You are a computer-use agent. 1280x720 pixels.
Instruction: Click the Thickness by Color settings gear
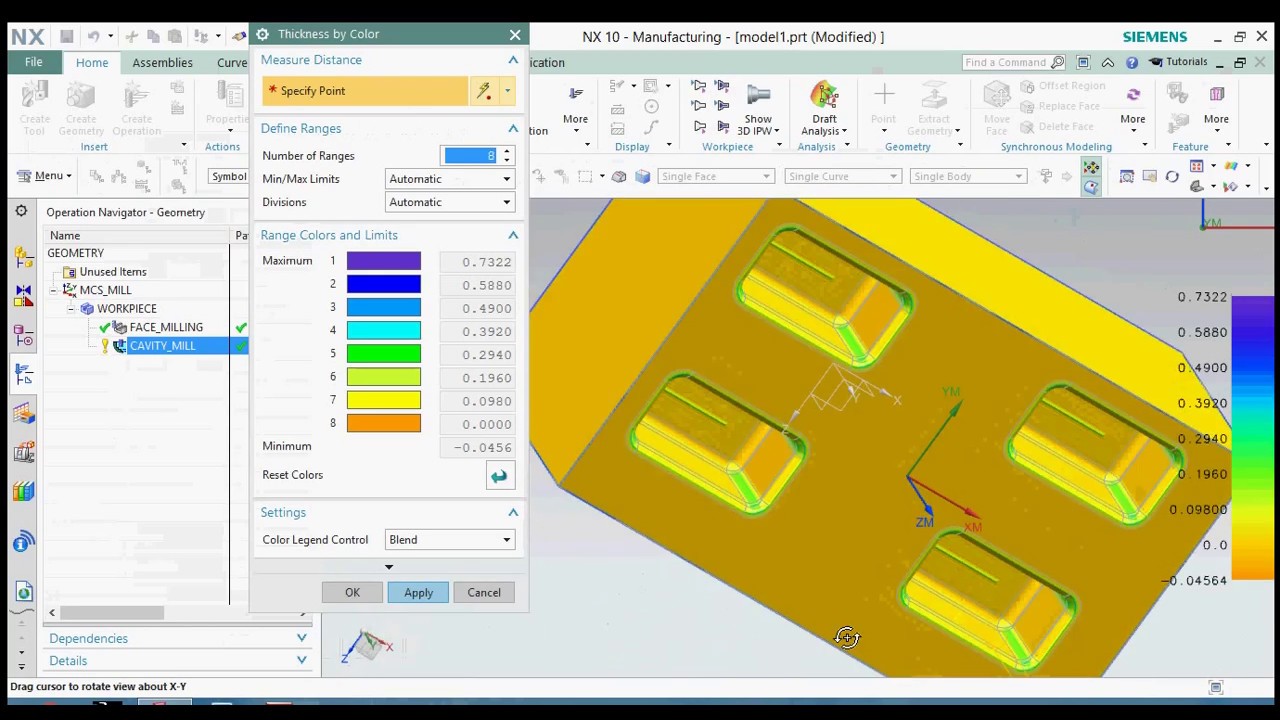pos(263,34)
